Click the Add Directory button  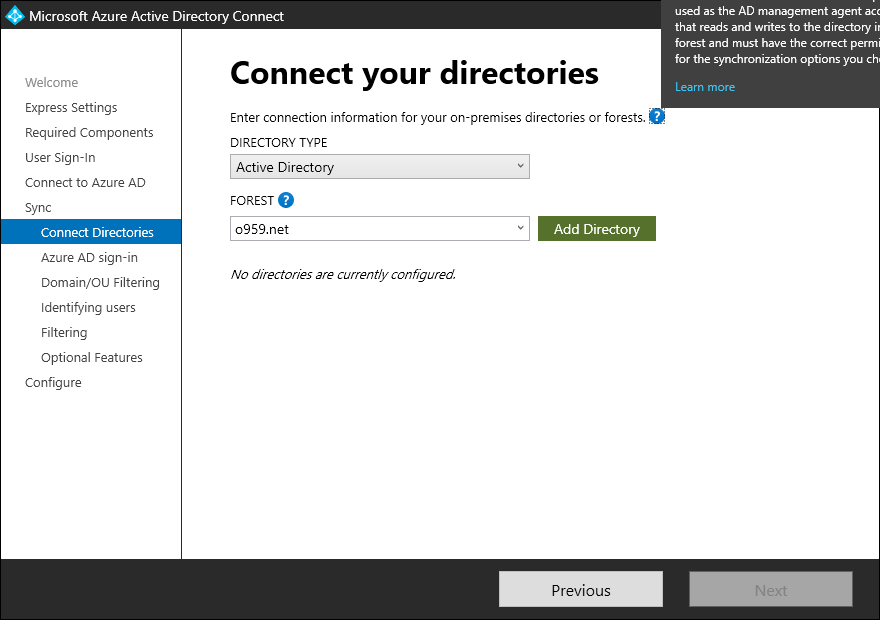[x=597, y=229]
